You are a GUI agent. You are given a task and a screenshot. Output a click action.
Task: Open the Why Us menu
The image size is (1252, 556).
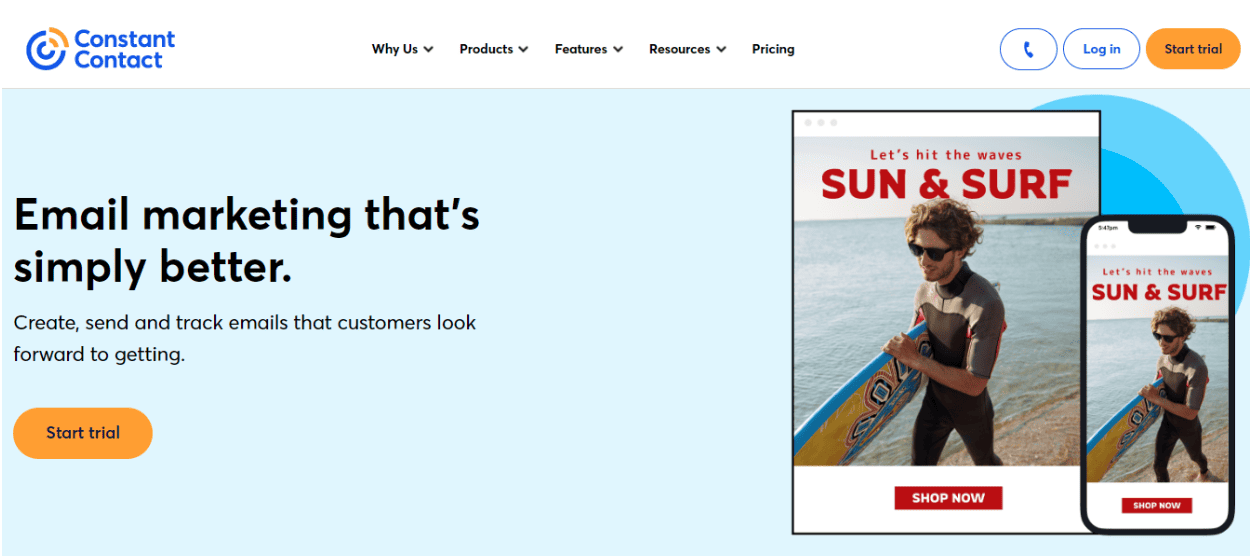coord(403,49)
